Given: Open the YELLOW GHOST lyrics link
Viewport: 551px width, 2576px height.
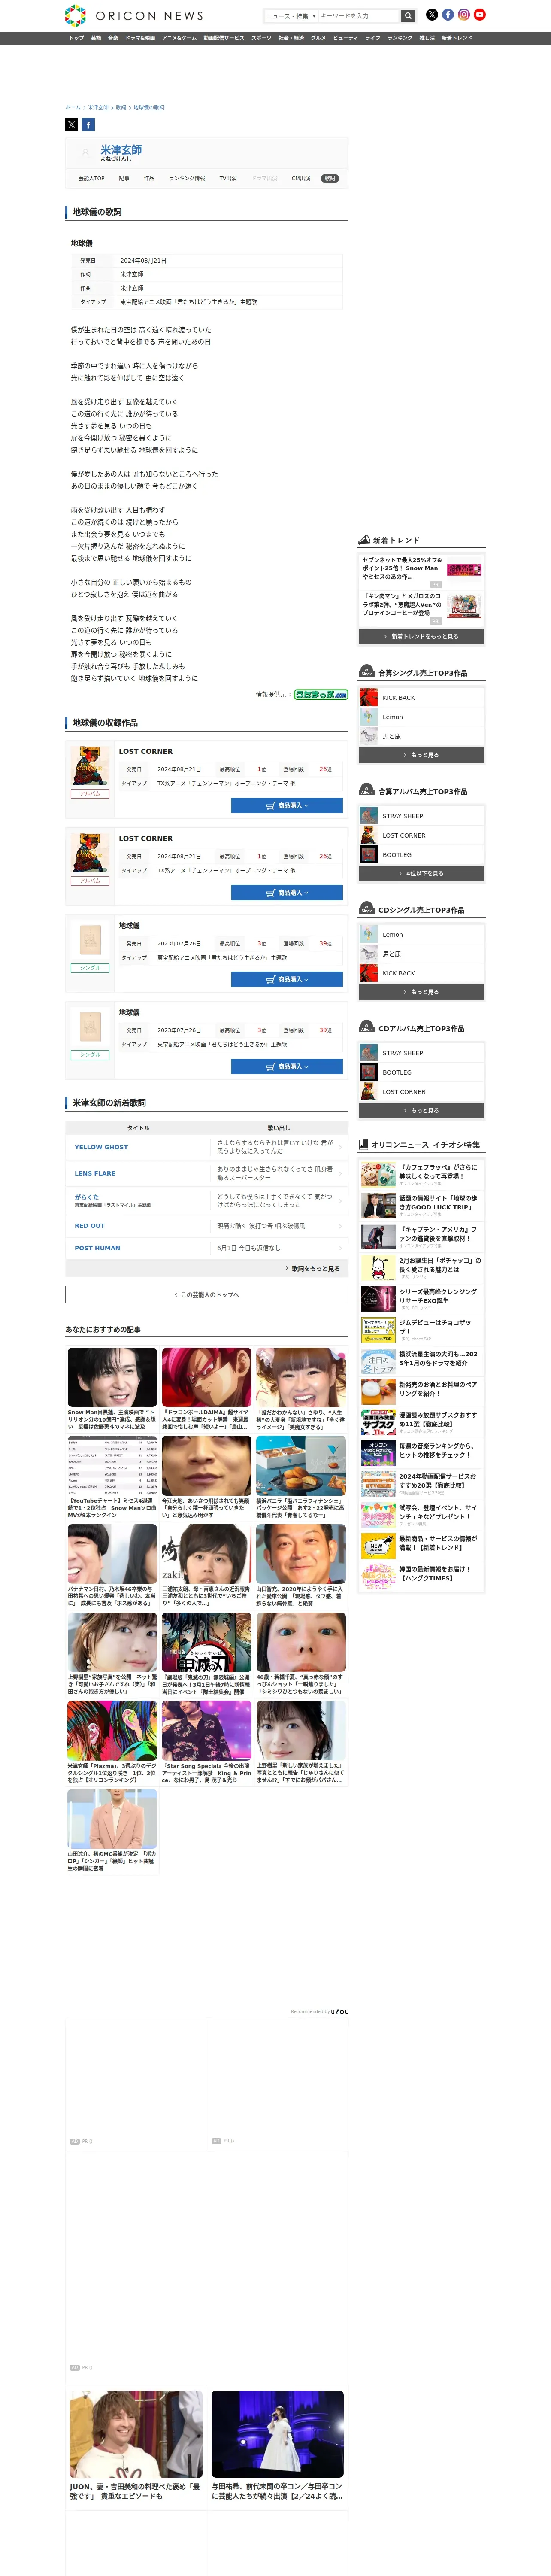Looking at the screenshot, I should pos(101,1147).
